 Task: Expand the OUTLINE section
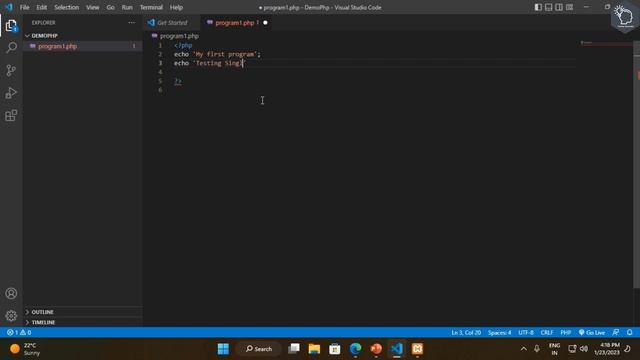[x=82, y=312]
